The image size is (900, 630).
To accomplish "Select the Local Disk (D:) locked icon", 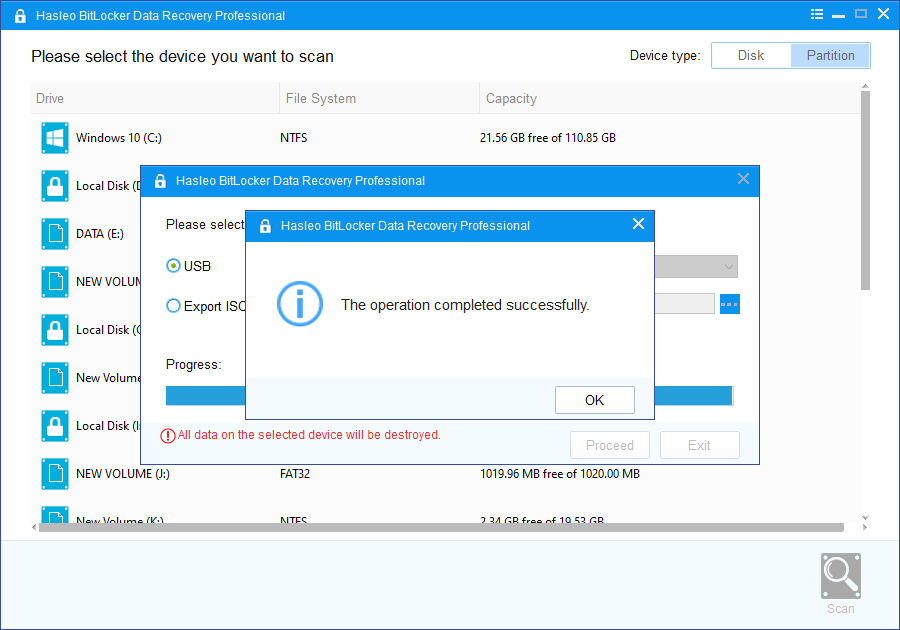I will (x=55, y=186).
